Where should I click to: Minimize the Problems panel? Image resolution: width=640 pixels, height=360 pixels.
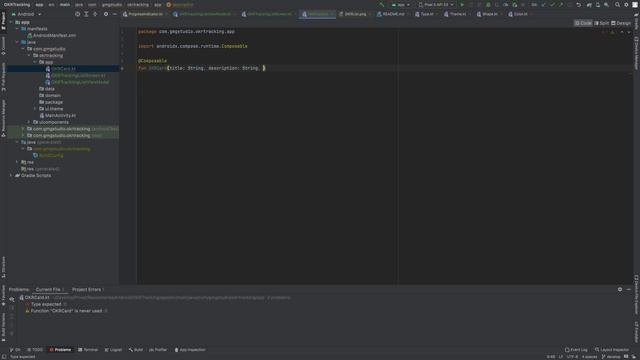point(629,289)
